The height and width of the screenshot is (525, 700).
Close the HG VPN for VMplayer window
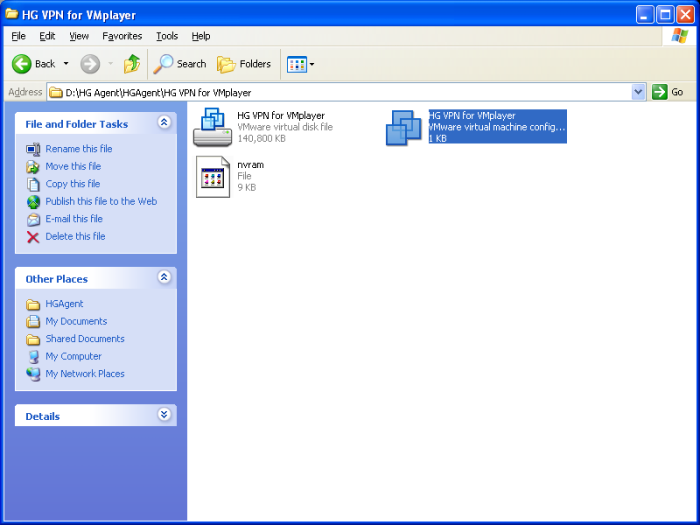point(685,14)
